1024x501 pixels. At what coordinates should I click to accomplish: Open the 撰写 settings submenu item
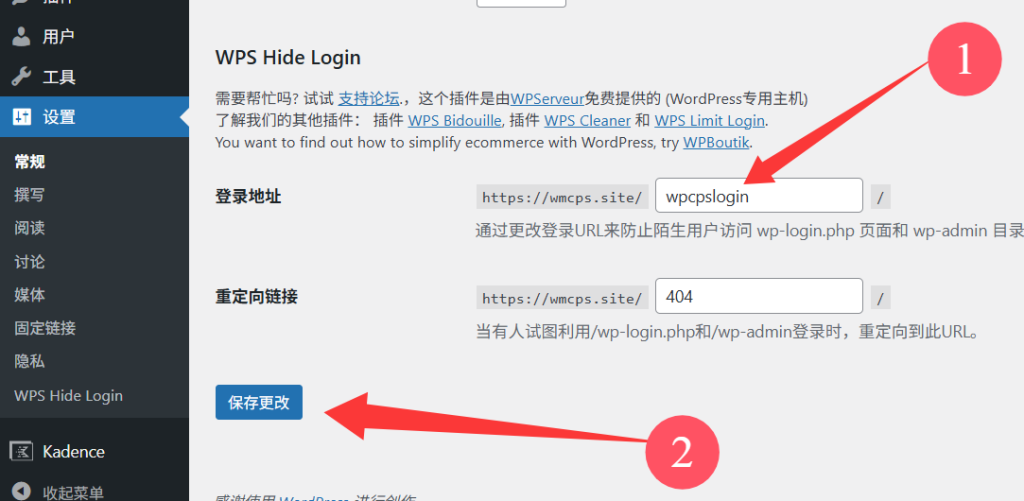(30, 195)
